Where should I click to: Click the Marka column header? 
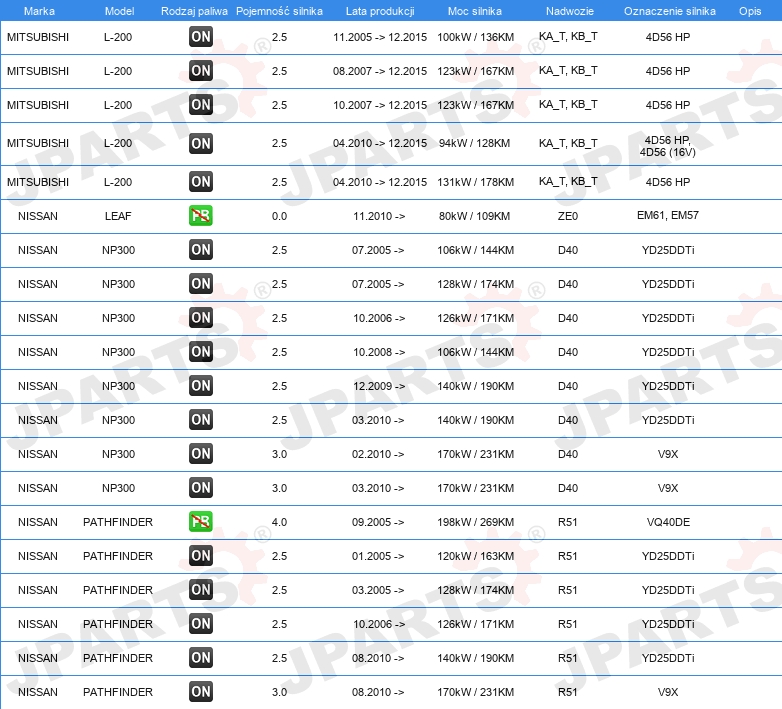click(x=39, y=11)
